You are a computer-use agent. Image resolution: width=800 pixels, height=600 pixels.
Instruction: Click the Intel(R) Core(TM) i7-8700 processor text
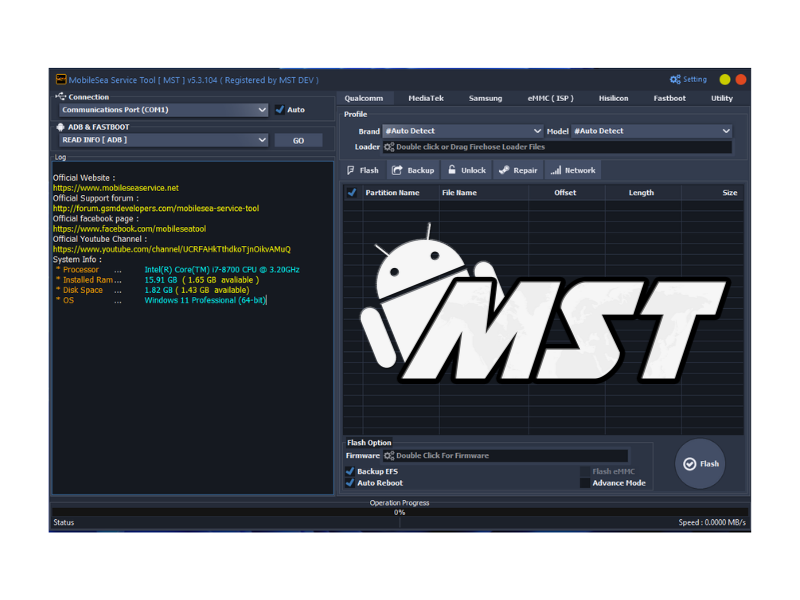222,270
